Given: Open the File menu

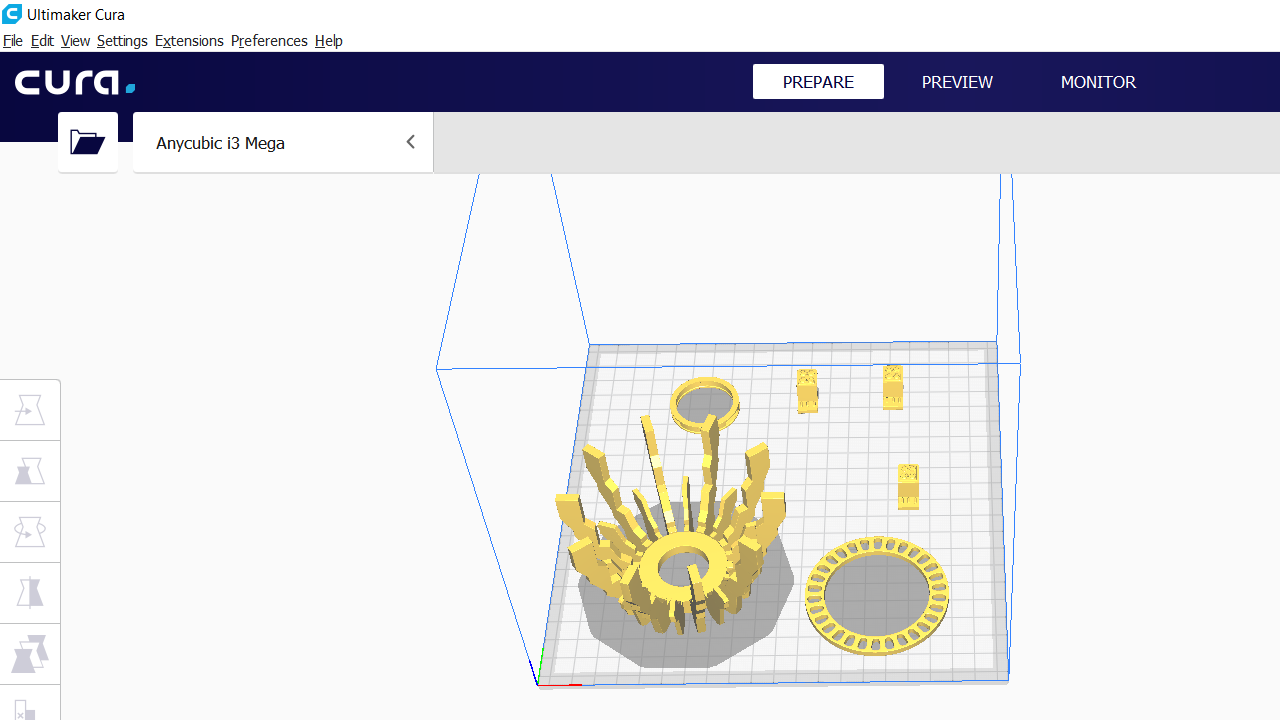Looking at the screenshot, I should tap(13, 41).
